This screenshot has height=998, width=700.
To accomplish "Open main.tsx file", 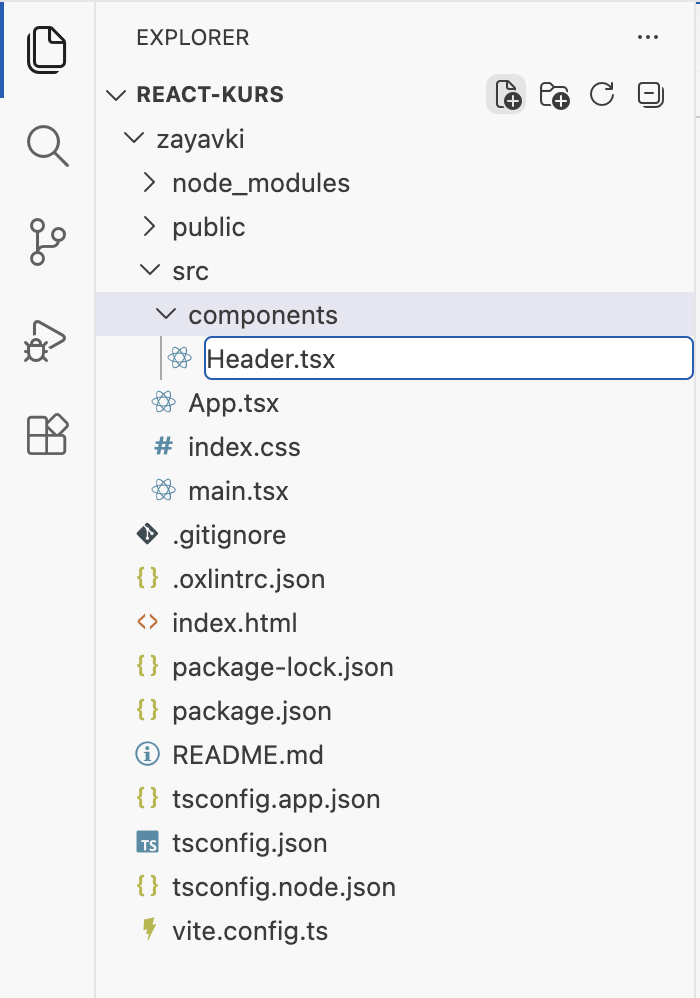I will [239, 491].
